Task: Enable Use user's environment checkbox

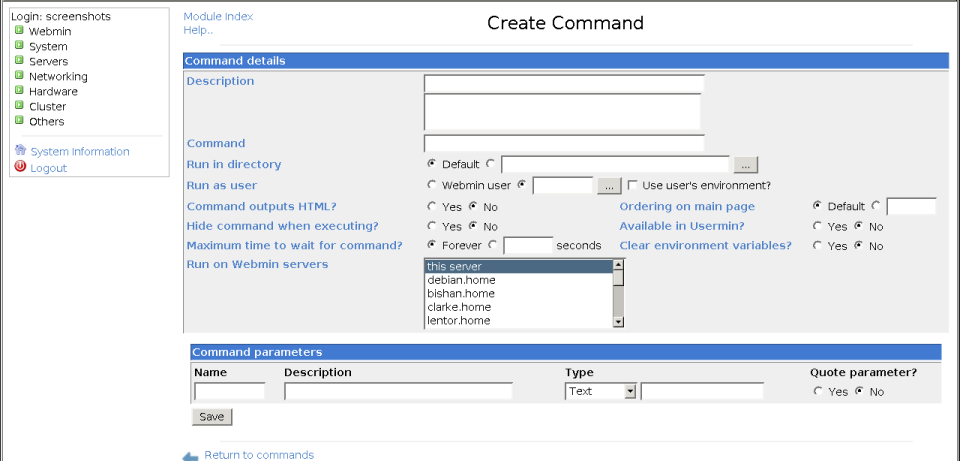Action: pyautogui.click(x=632, y=185)
